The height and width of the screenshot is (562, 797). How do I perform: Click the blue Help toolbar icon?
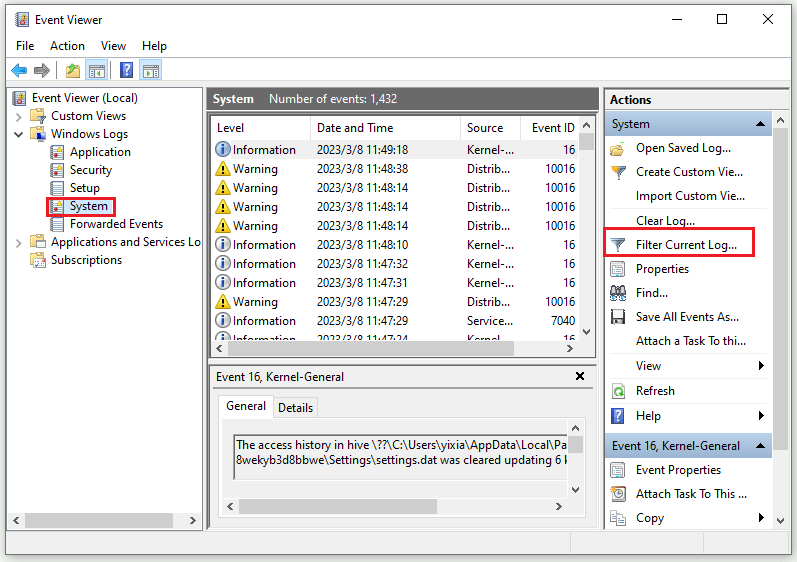(127, 70)
